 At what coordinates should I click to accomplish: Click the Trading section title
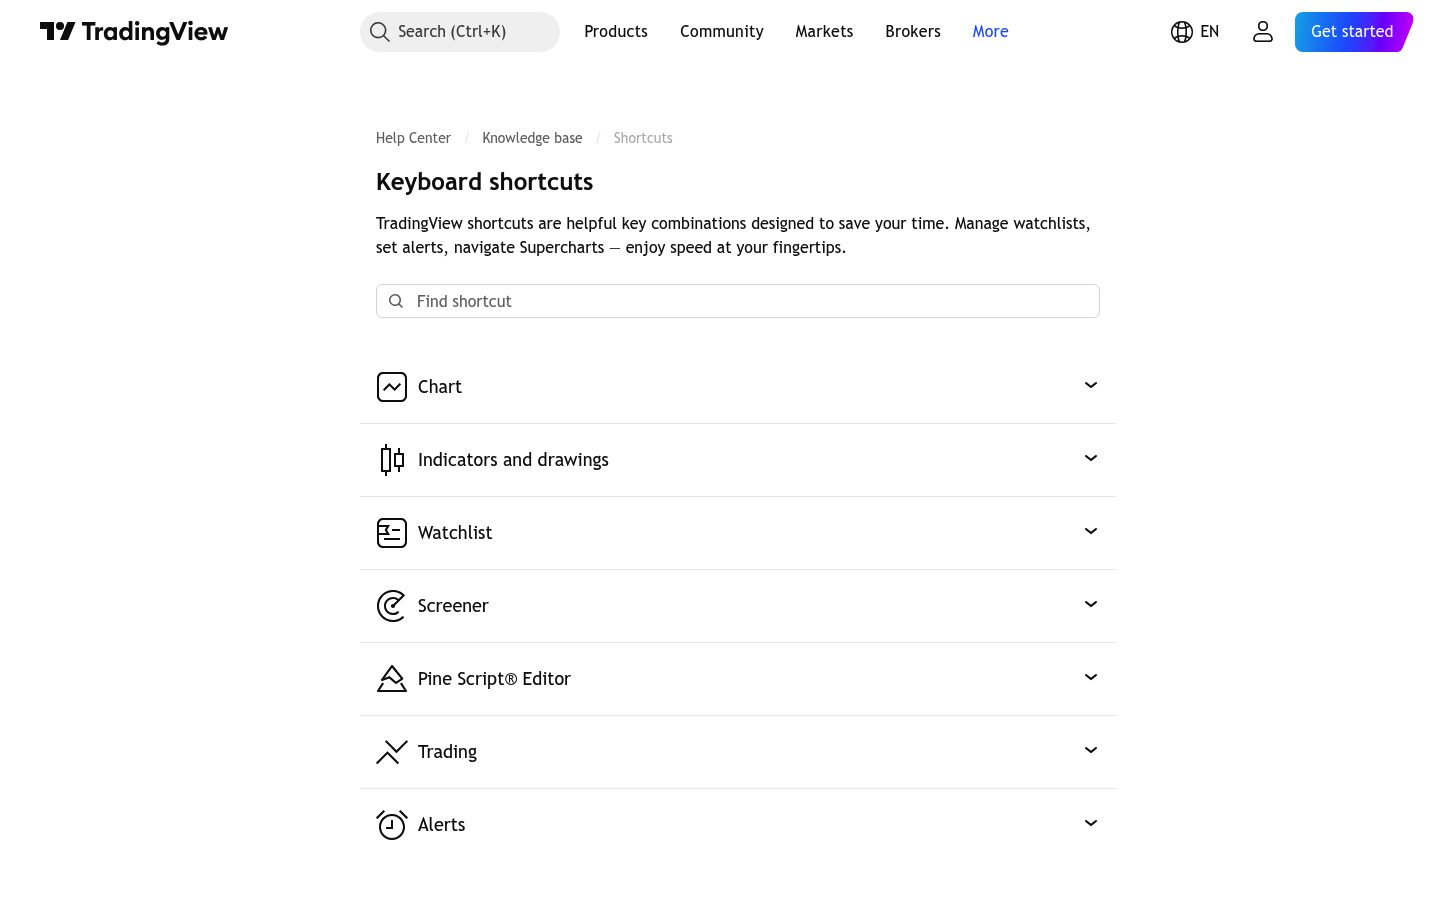click(447, 752)
